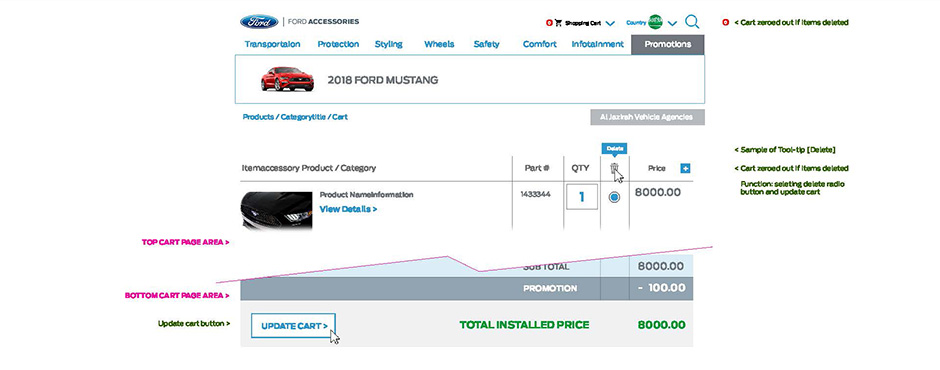
Task: Click the black Mustang hood product image
Action: point(276,210)
